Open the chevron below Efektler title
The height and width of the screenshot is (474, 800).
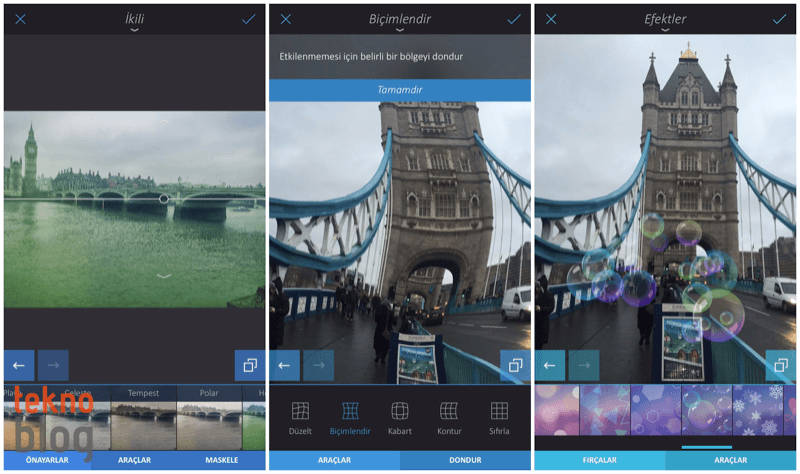[665, 31]
